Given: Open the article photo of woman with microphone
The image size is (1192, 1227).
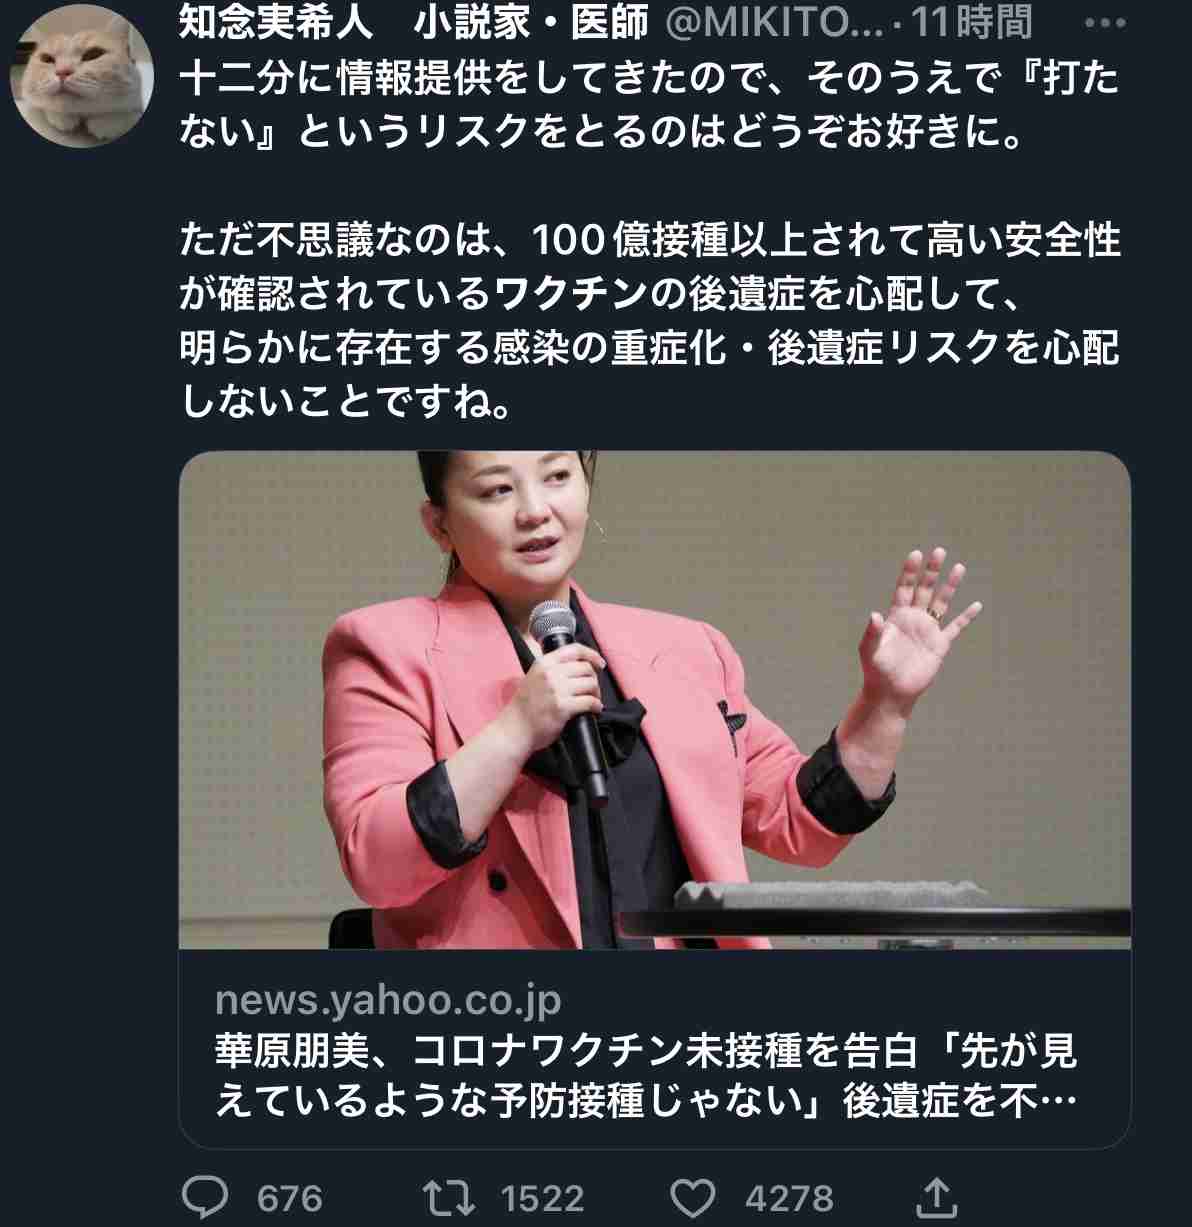Looking at the screenshot, I should click(x=655, y=700).
